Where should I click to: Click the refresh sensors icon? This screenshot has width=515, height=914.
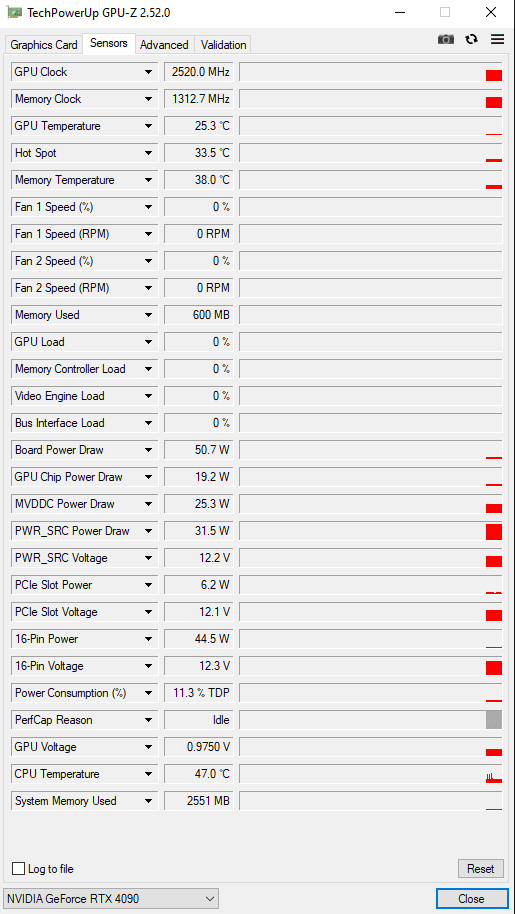471,40
